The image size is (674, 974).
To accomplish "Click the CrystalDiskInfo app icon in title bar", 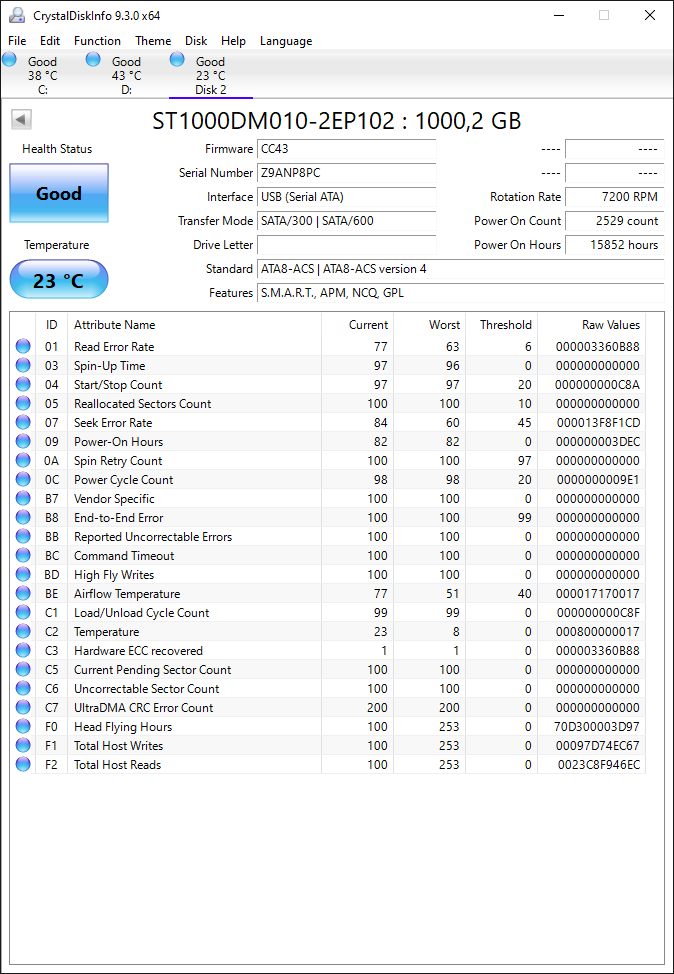I will coord(16,15).
